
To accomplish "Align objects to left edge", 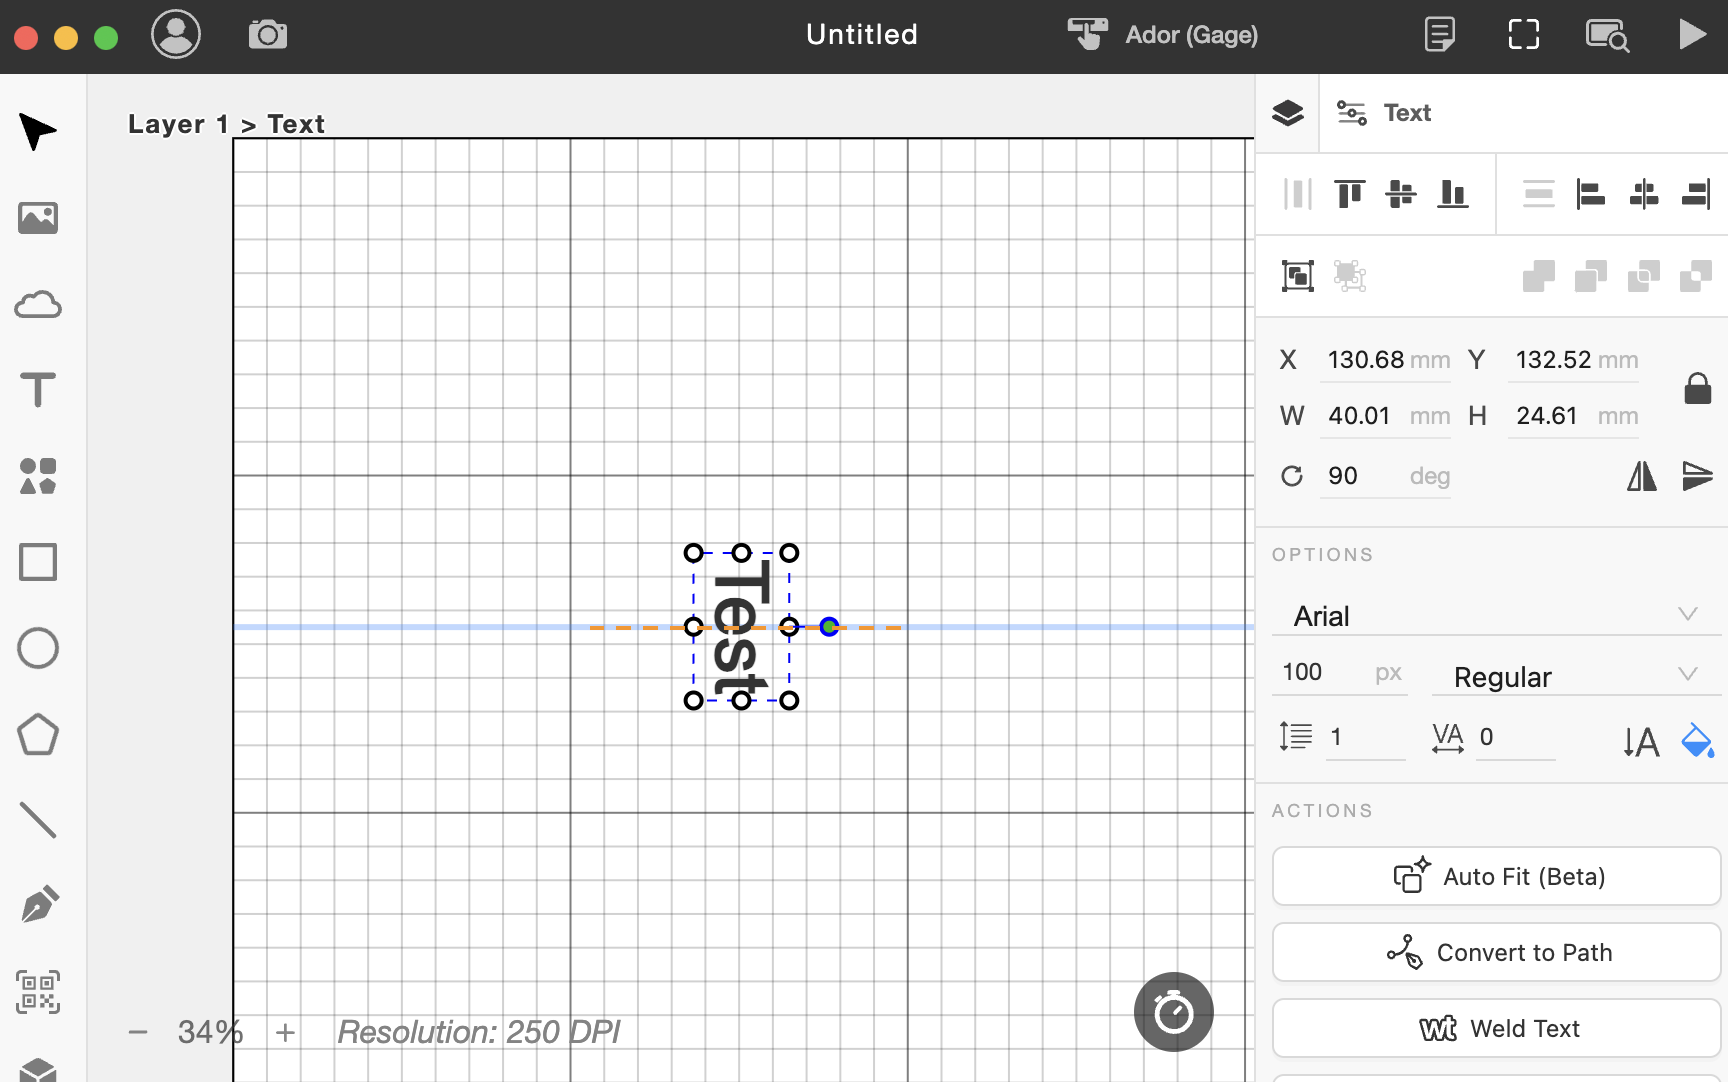I will click(x=1590, y=193).
